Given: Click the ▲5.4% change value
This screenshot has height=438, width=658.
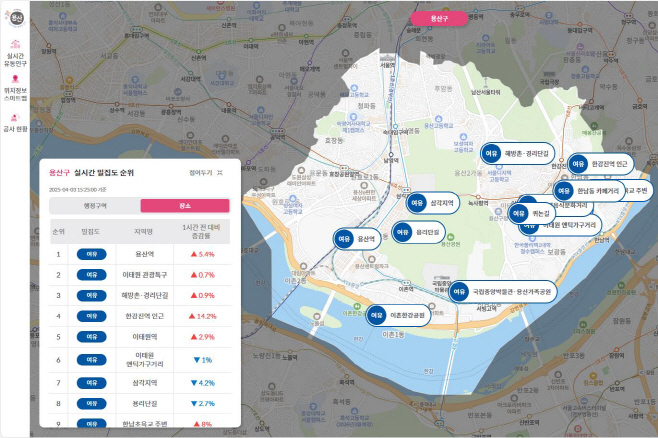Looking at the screenshot, I should pos(202,254).
